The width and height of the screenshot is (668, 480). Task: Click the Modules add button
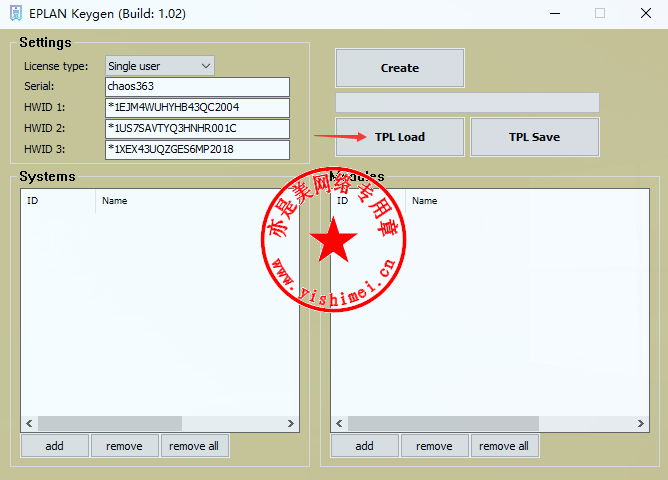[365, 446]
